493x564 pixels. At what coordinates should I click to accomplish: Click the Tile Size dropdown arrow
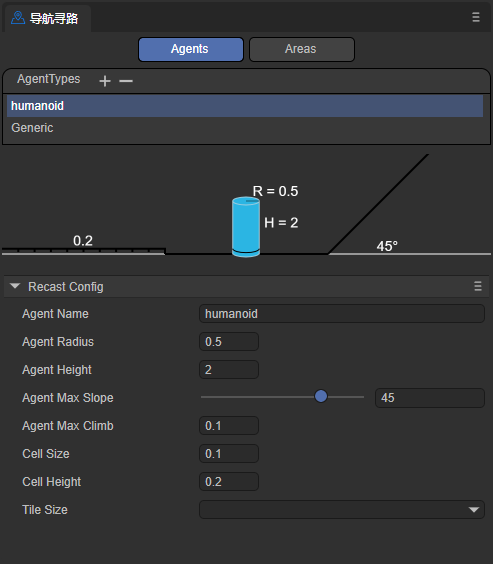(474, 510)
